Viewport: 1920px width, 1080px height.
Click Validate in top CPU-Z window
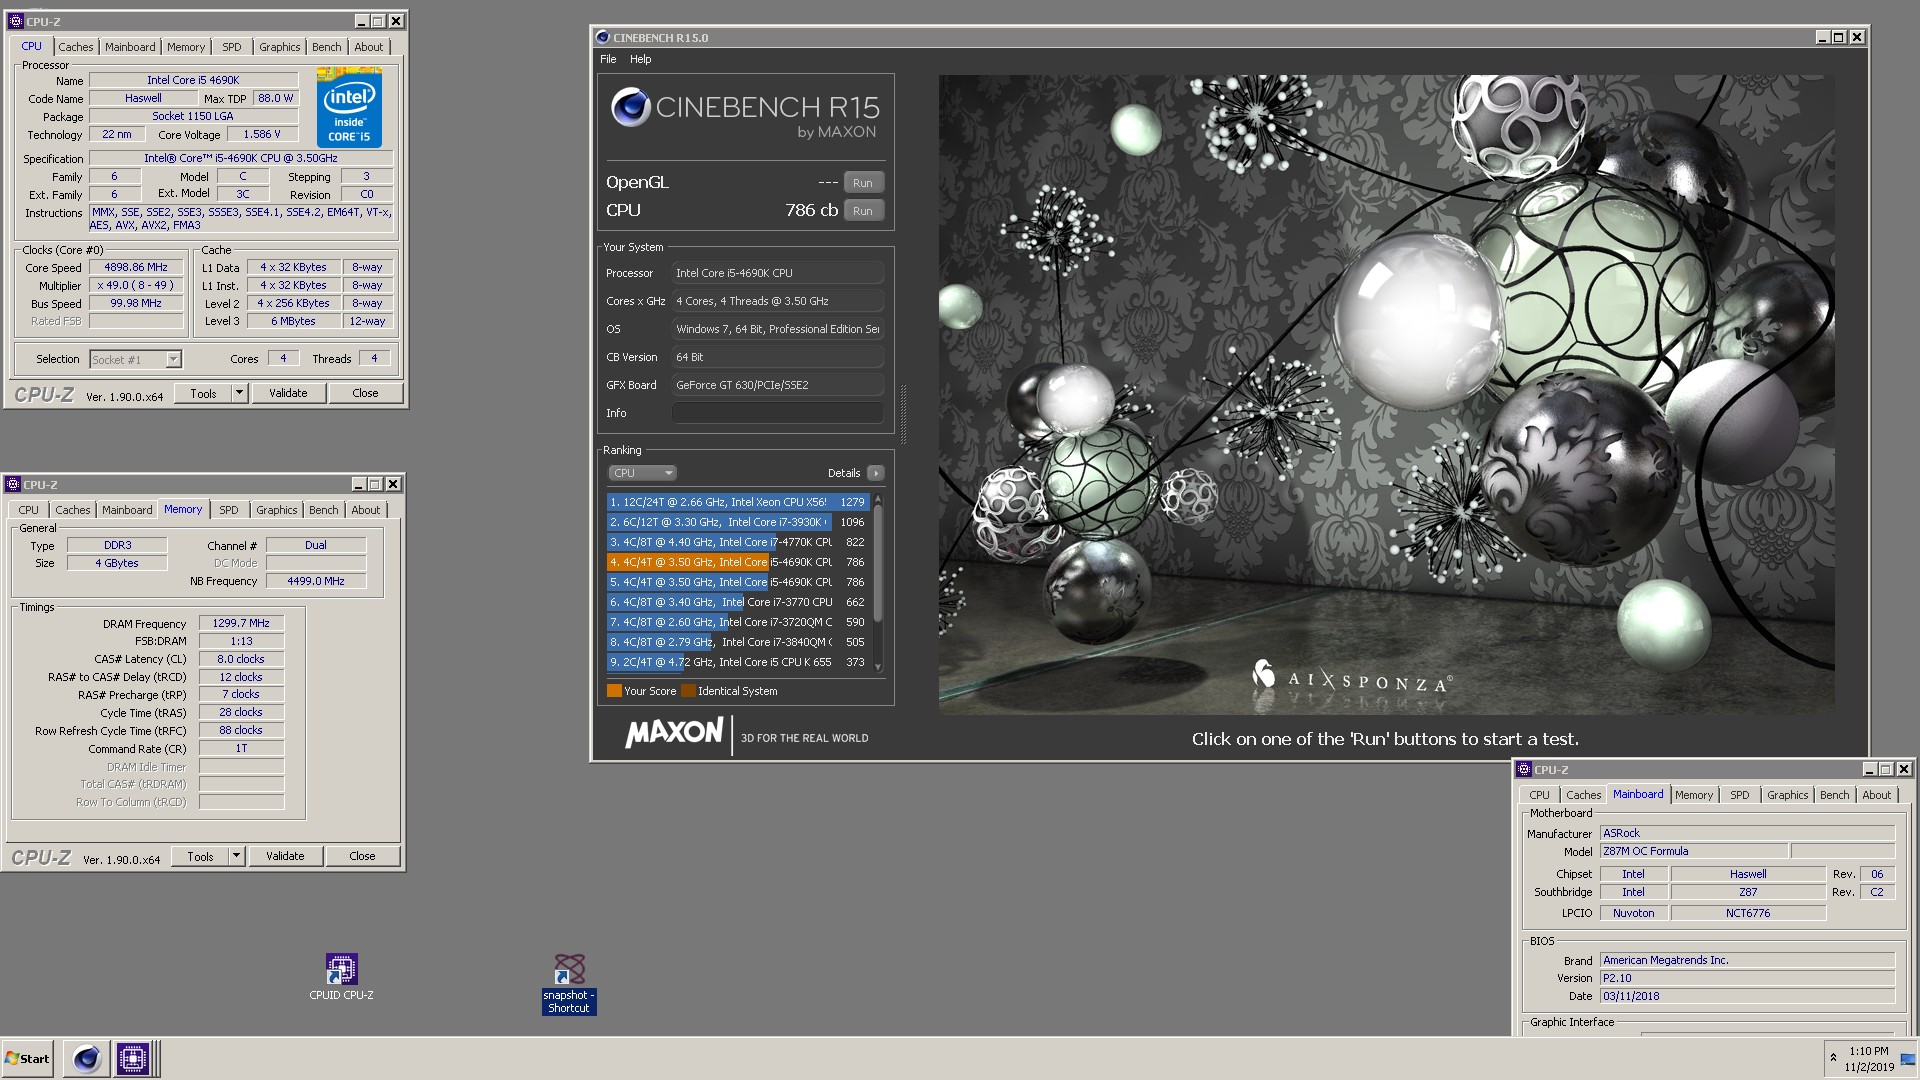tap(288, 394)
